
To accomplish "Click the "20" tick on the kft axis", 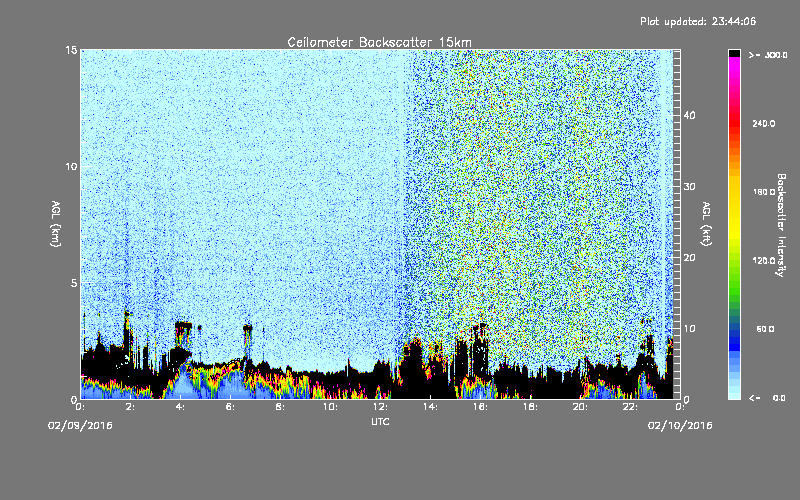I will point(689,258).
